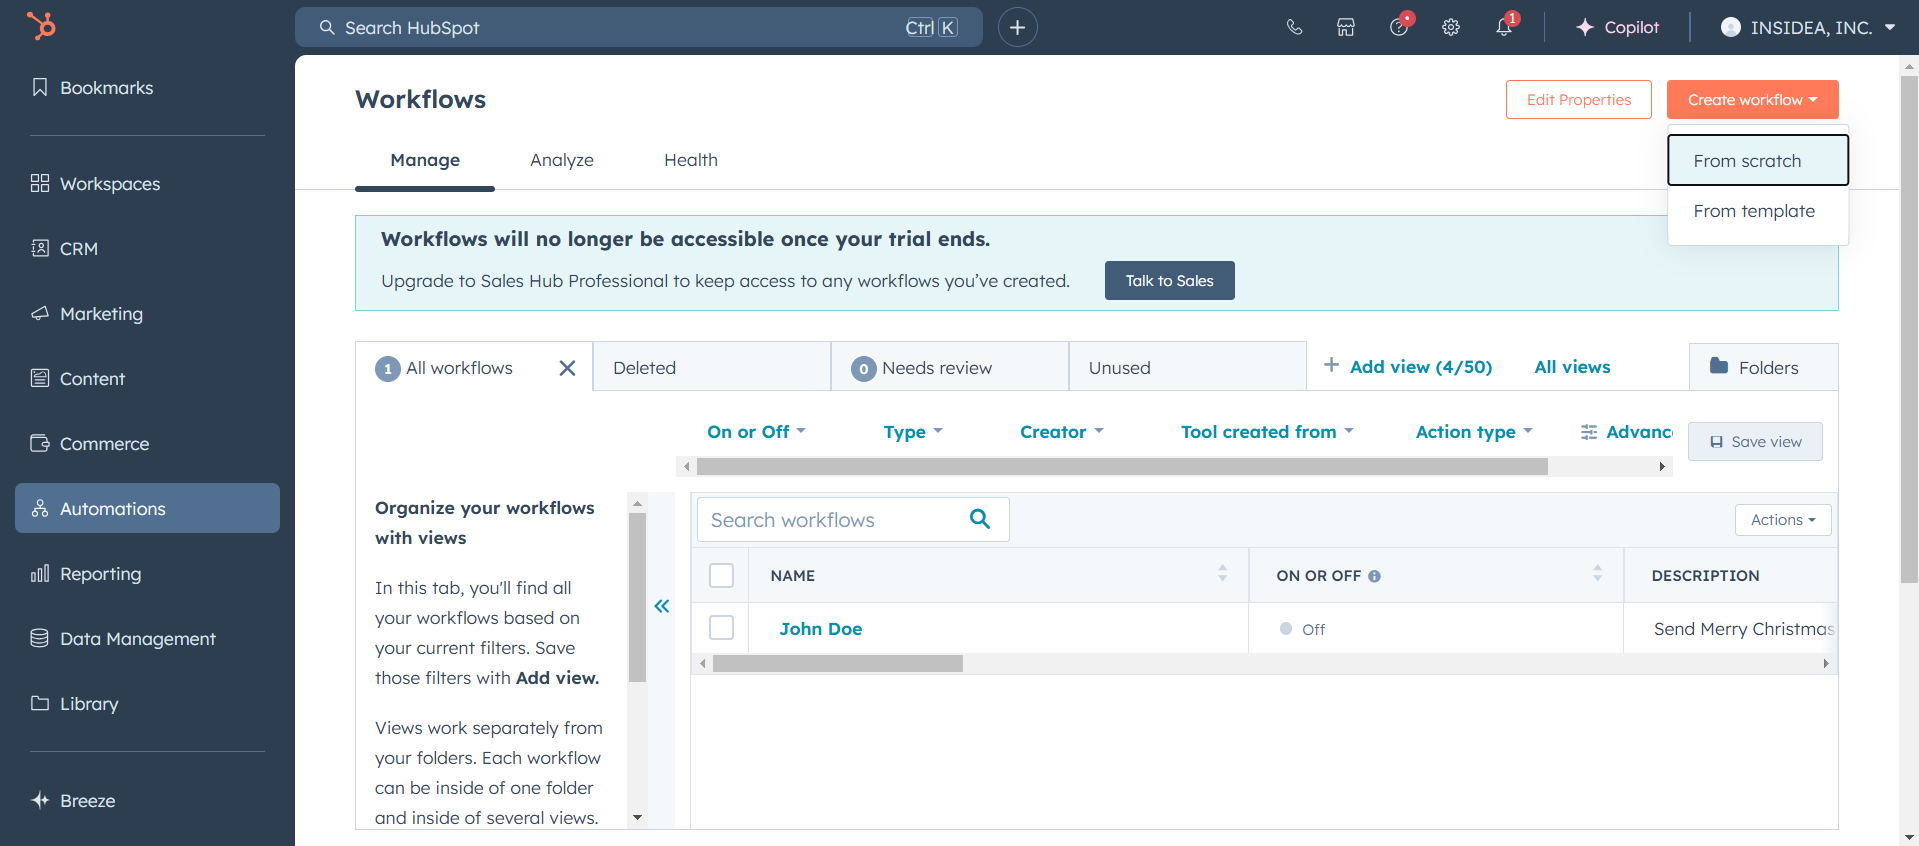
Task: Click the page vertical scrollbar
Action: [x=1909, y=329]
